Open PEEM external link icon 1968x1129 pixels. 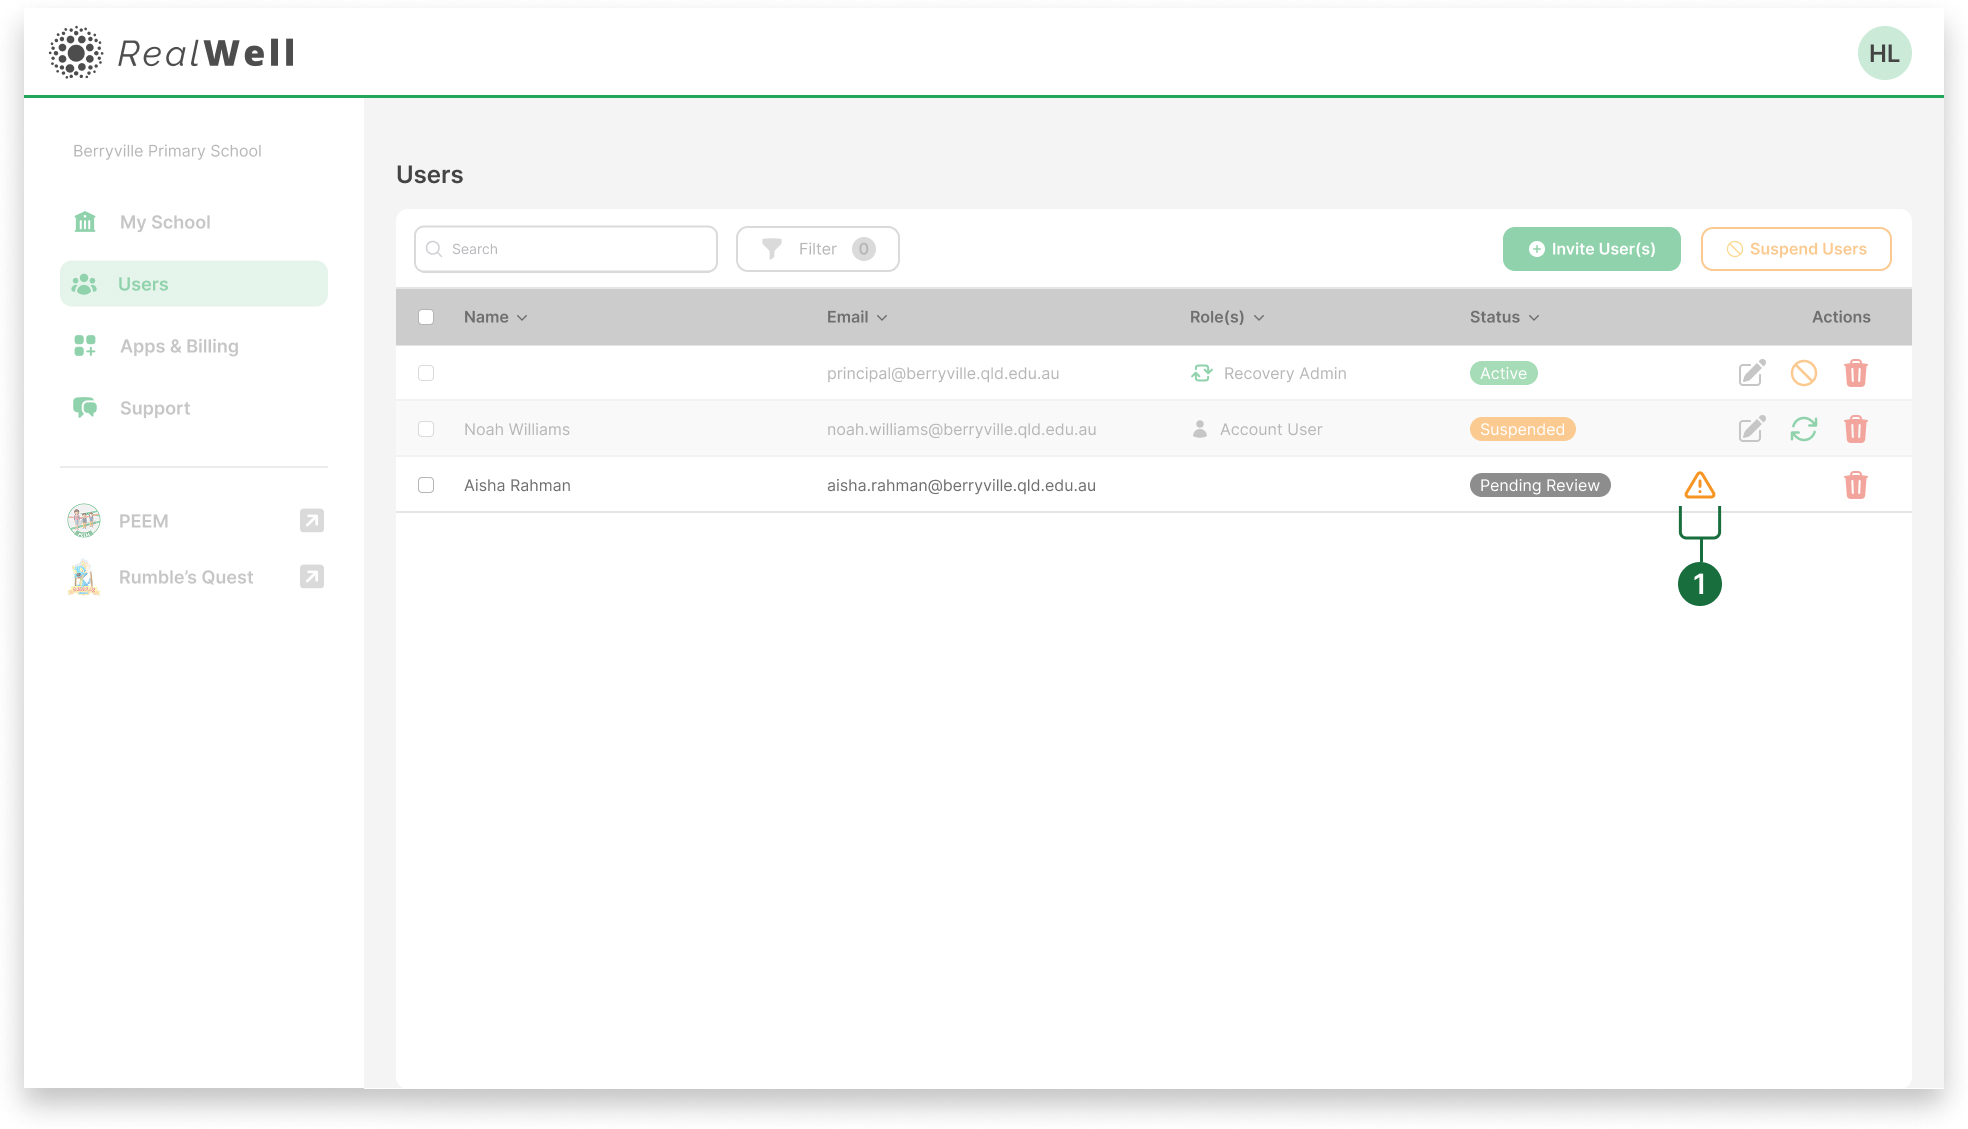click(312, 520)
